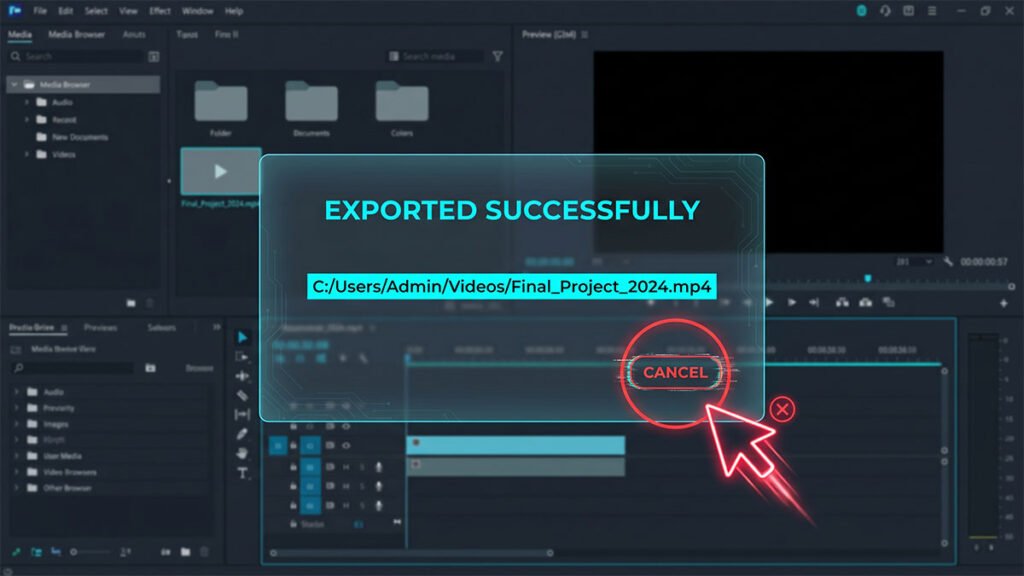
Task: Toggle lock on the track with blue clip
Action: tap(293, 445)
